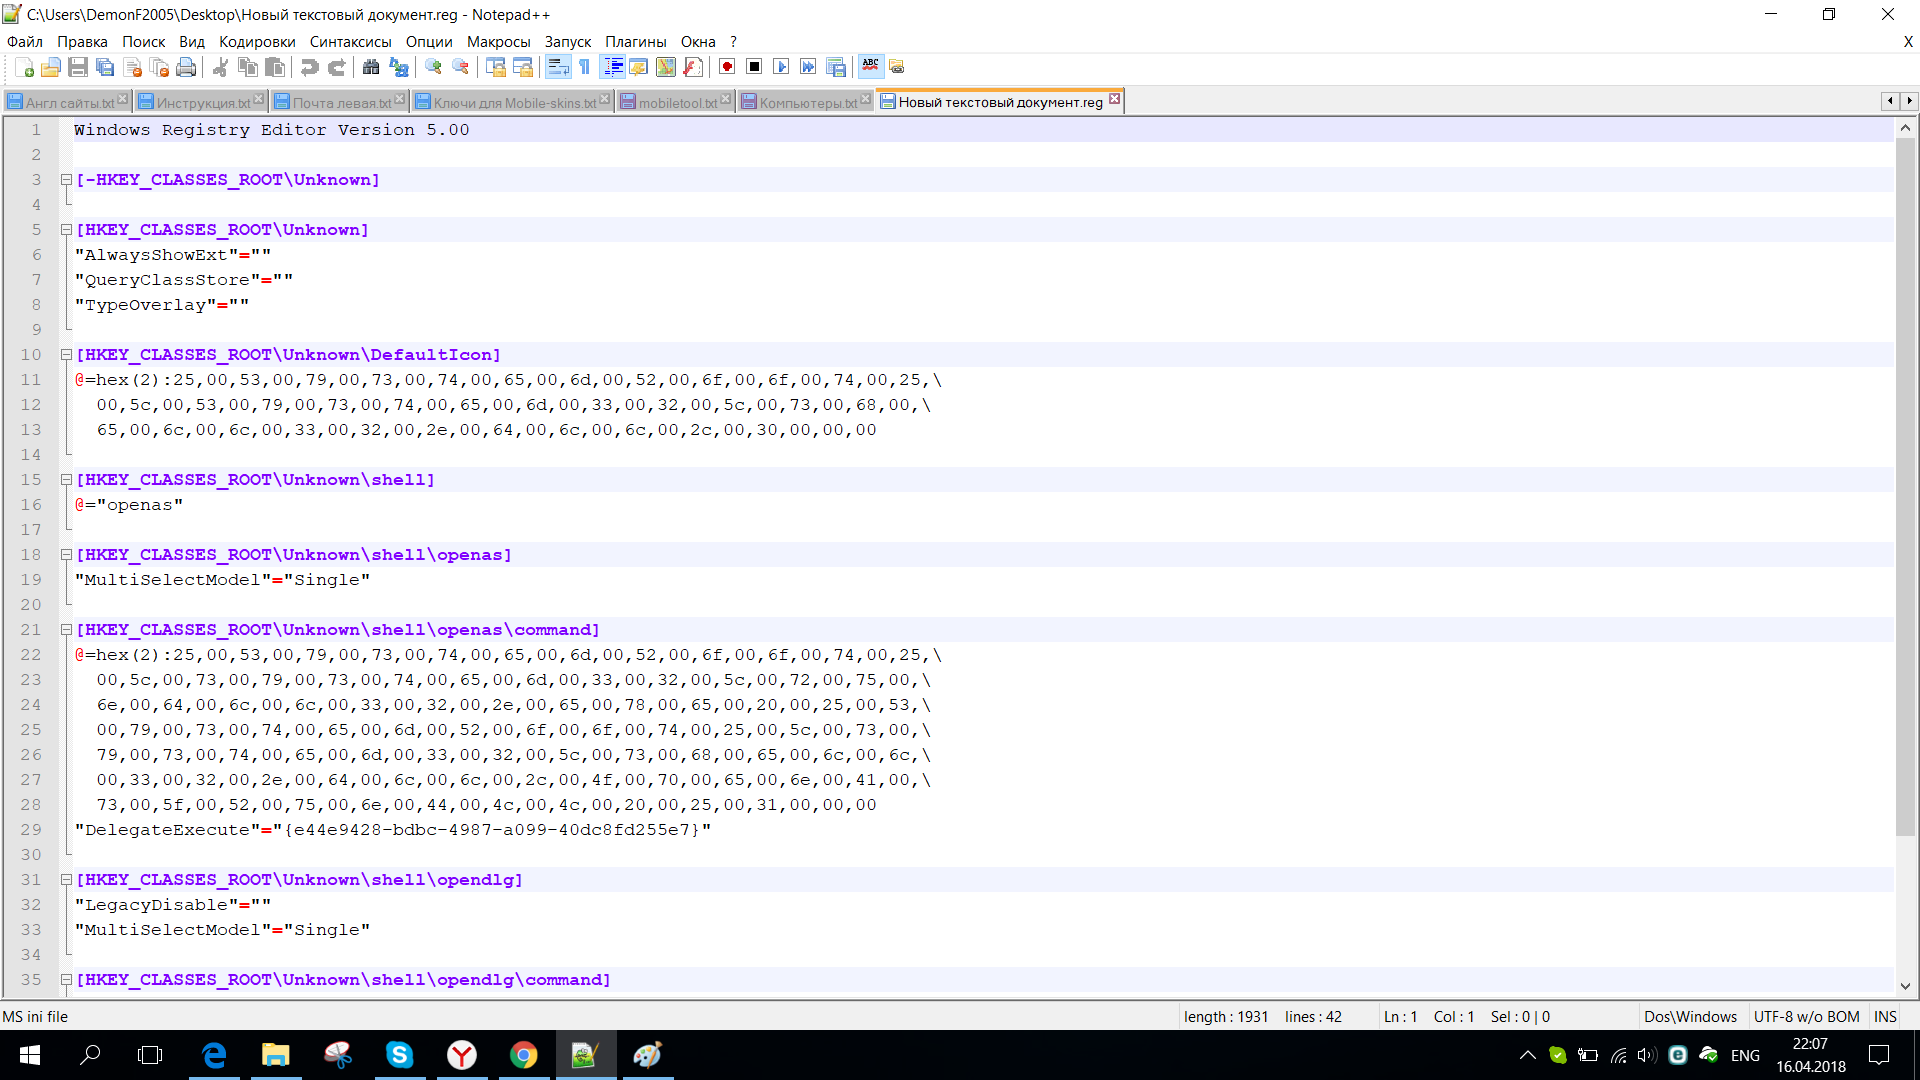Start macro recording with red dot
The height and width of the screenshot is (1080, 1920).
point(727,67)
